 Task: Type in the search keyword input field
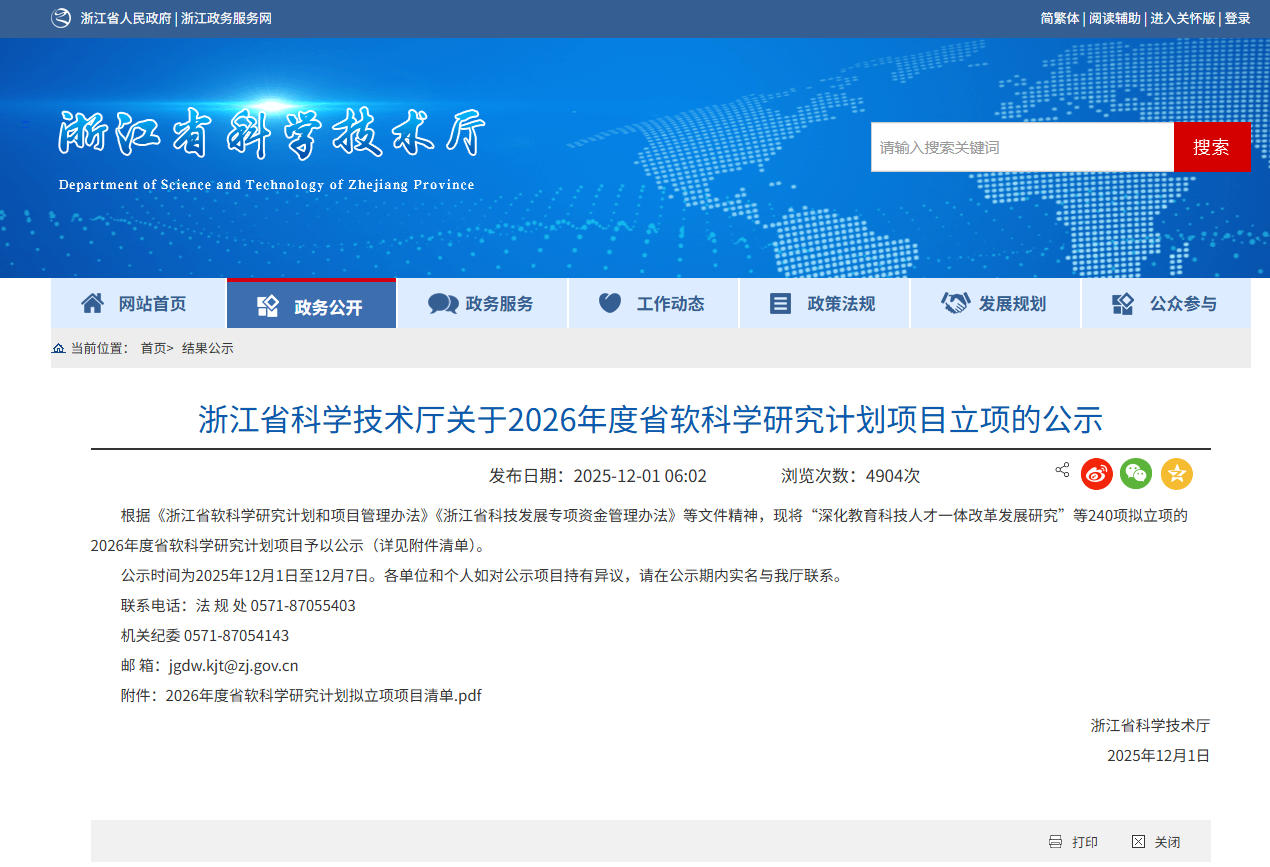1021,147
